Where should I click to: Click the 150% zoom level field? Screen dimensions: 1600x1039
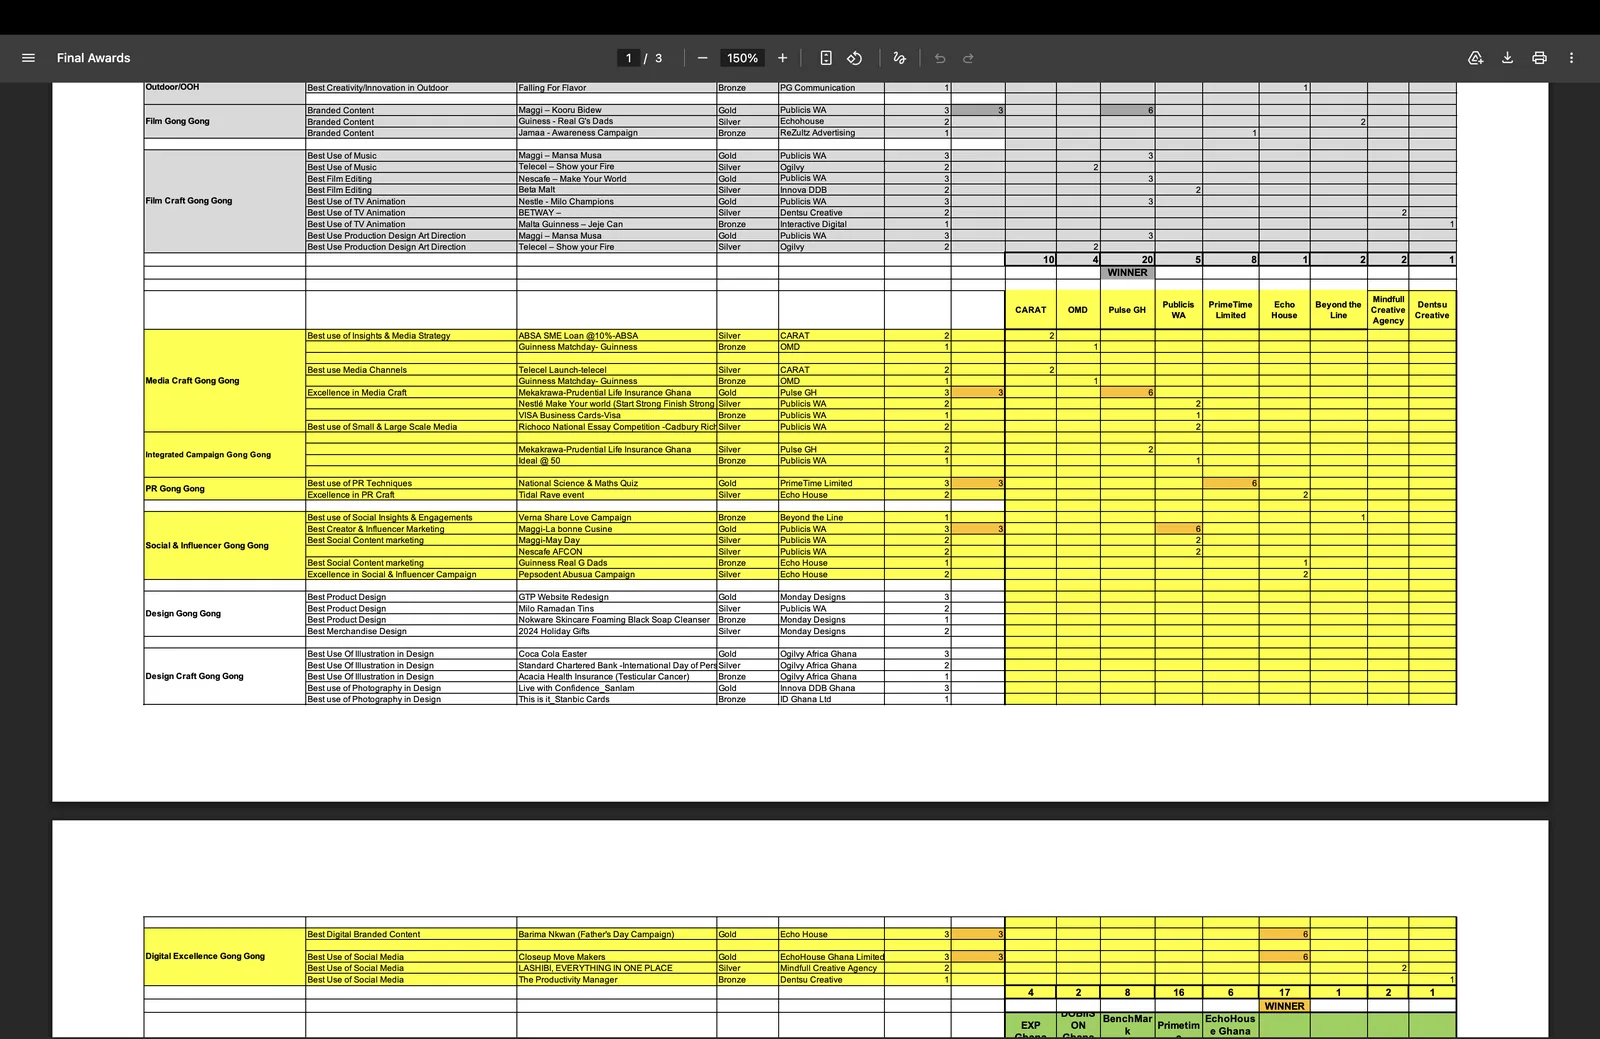[742, 58]
